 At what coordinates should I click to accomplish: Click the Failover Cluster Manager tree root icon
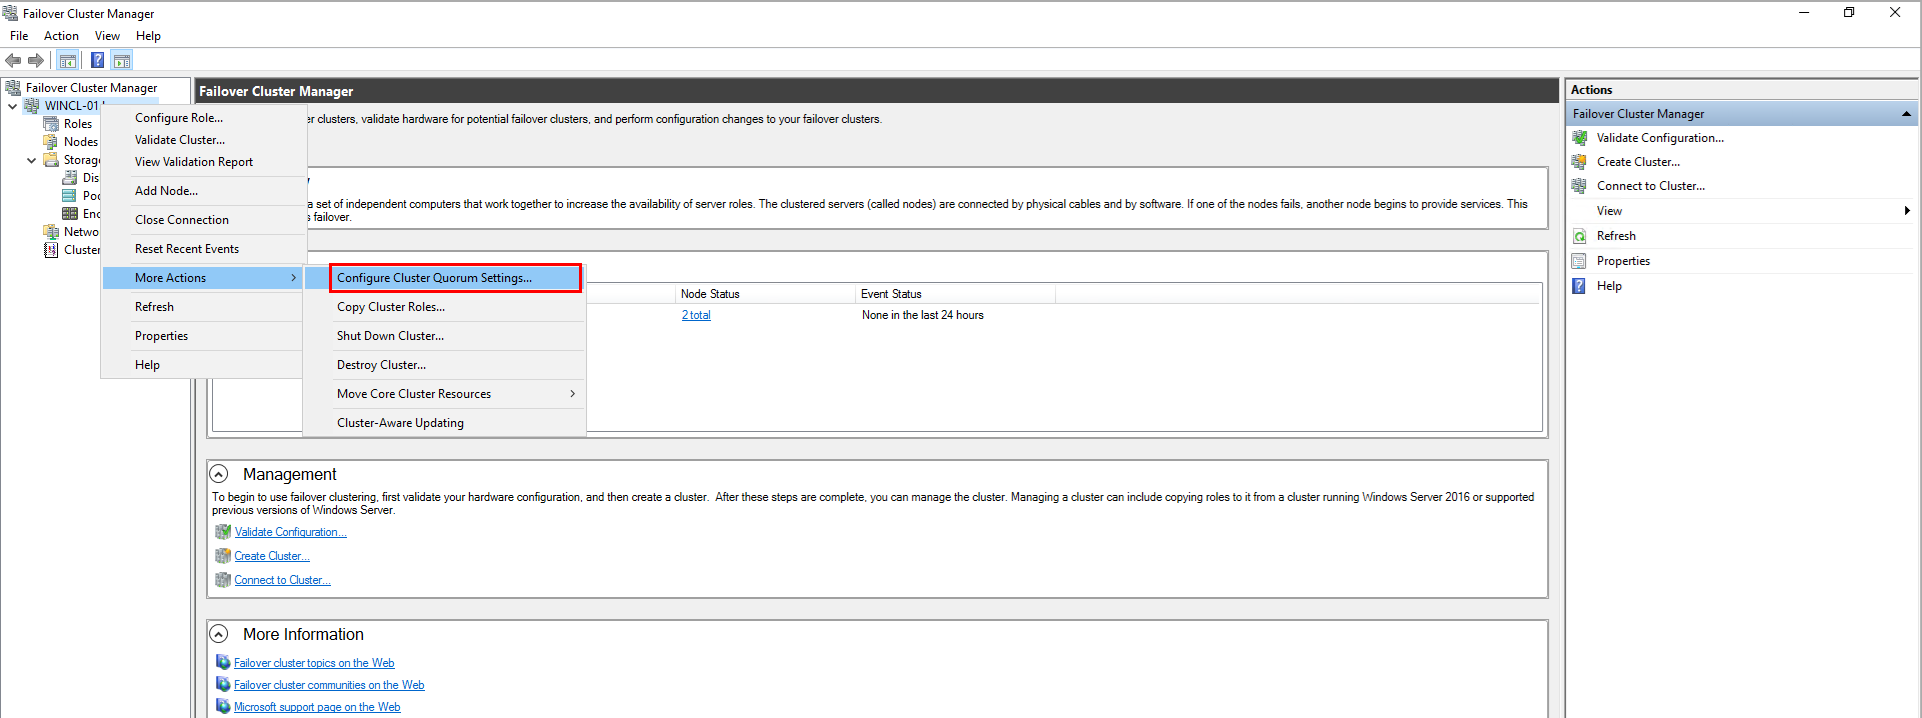[x=13, y=88]
